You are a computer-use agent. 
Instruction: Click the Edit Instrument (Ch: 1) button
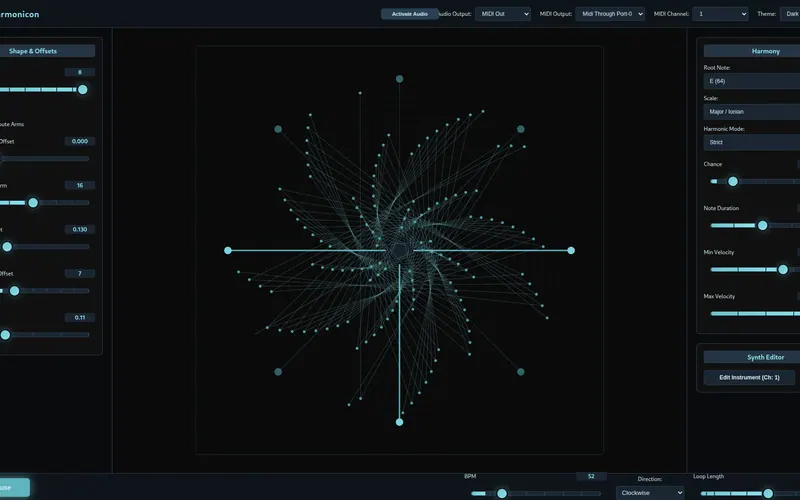coord(749,378)
